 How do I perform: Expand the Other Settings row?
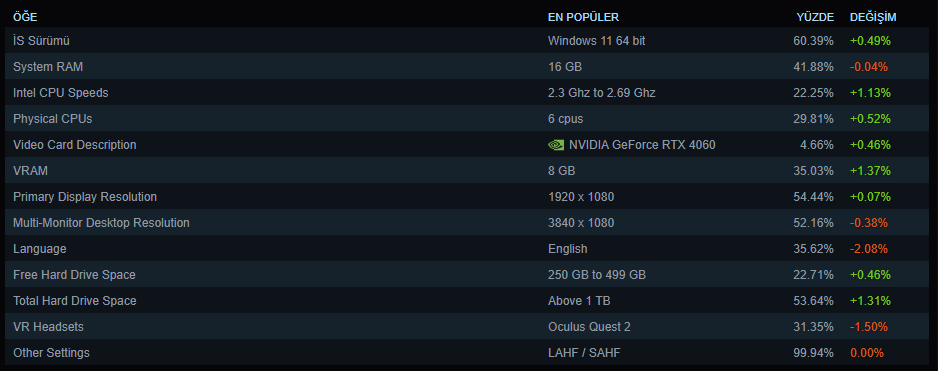pyautogui.click(x=468, y=352)
